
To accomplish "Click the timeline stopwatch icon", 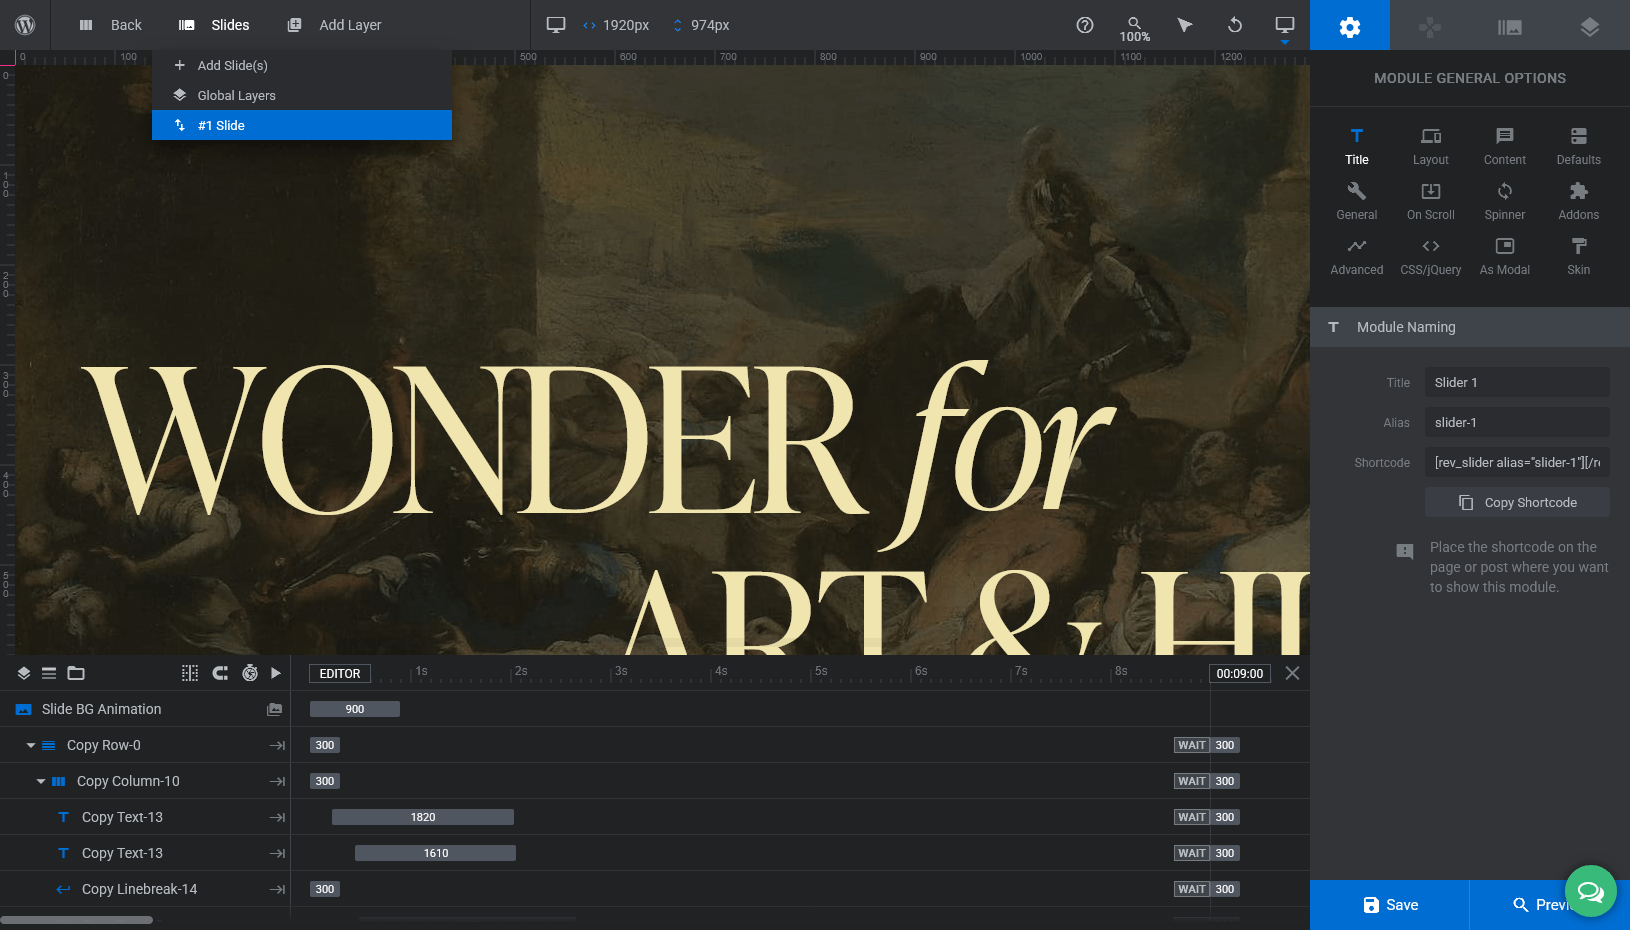I will [x=250, y=673].
